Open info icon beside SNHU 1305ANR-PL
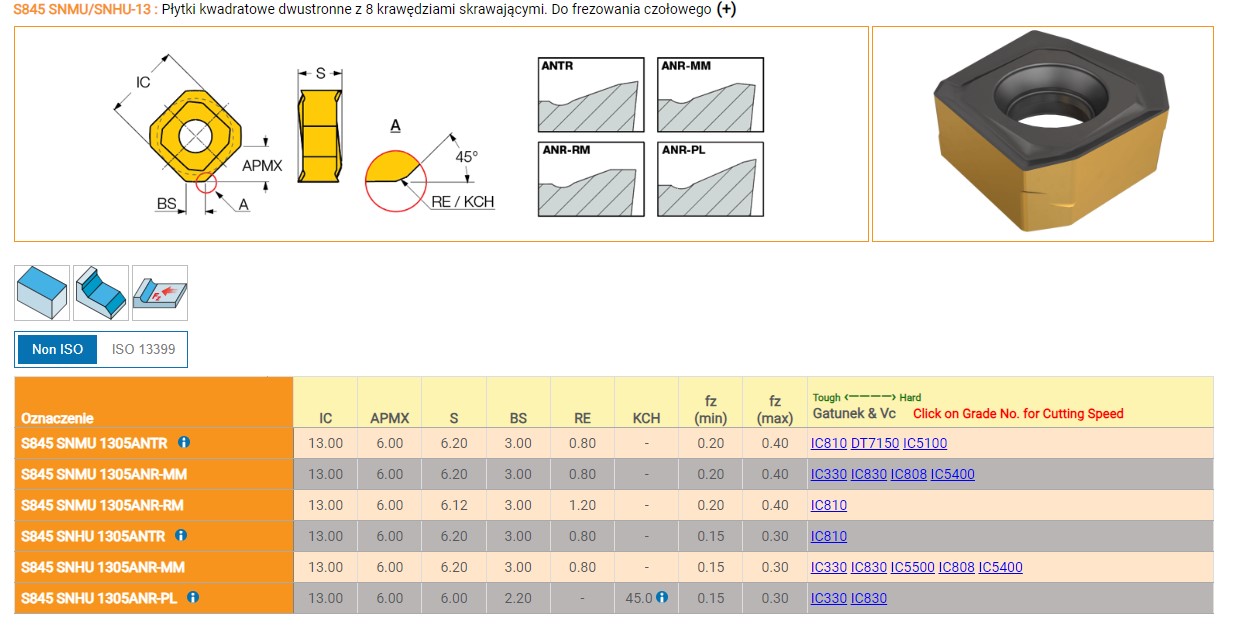Screen dimensions: 1233x636 point(193,597)
